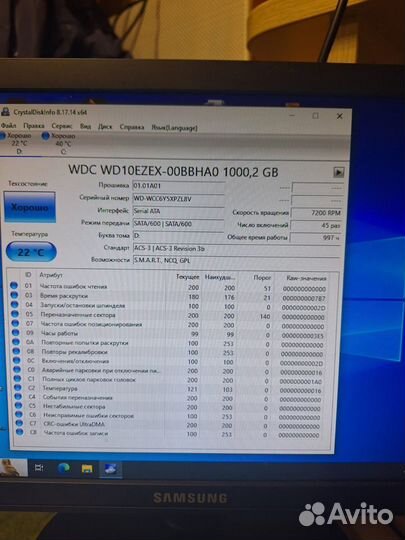Click the Serial ATA interface field
Image resolution: width=405 pixels, height=540 pixels.
(x=178, y=211)
